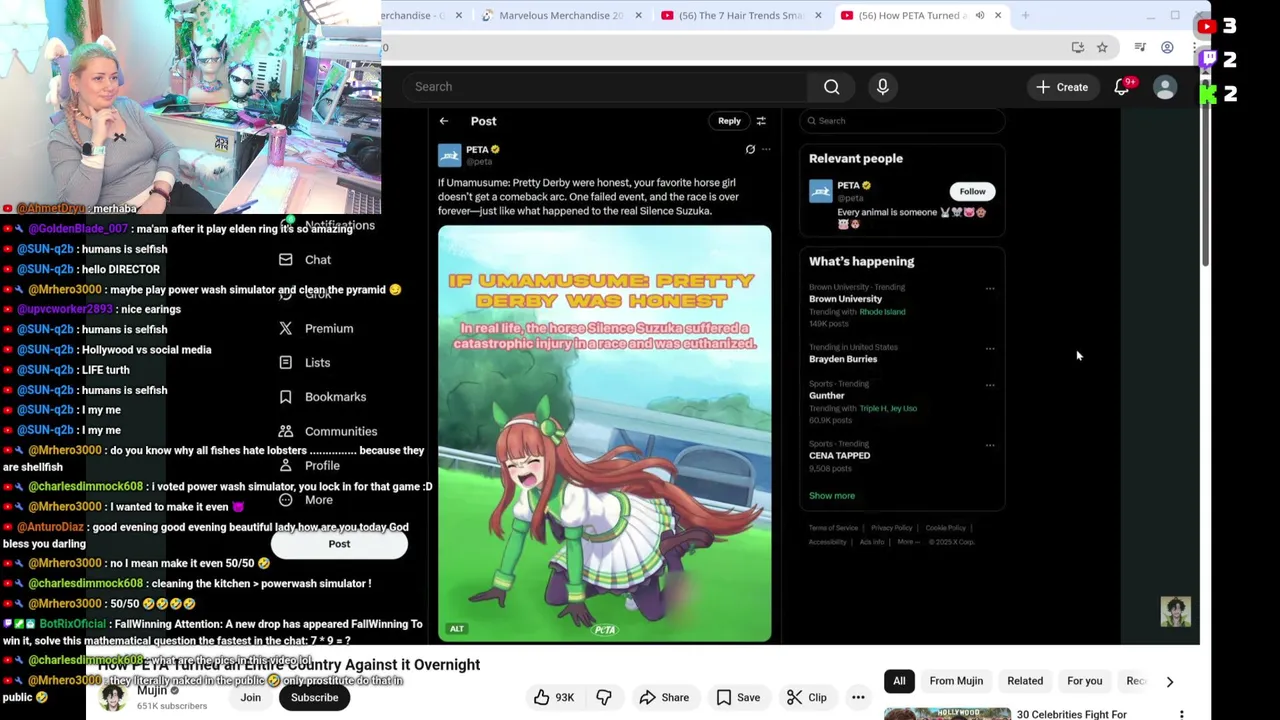Select the From Mujin chip

pos(956,681)
